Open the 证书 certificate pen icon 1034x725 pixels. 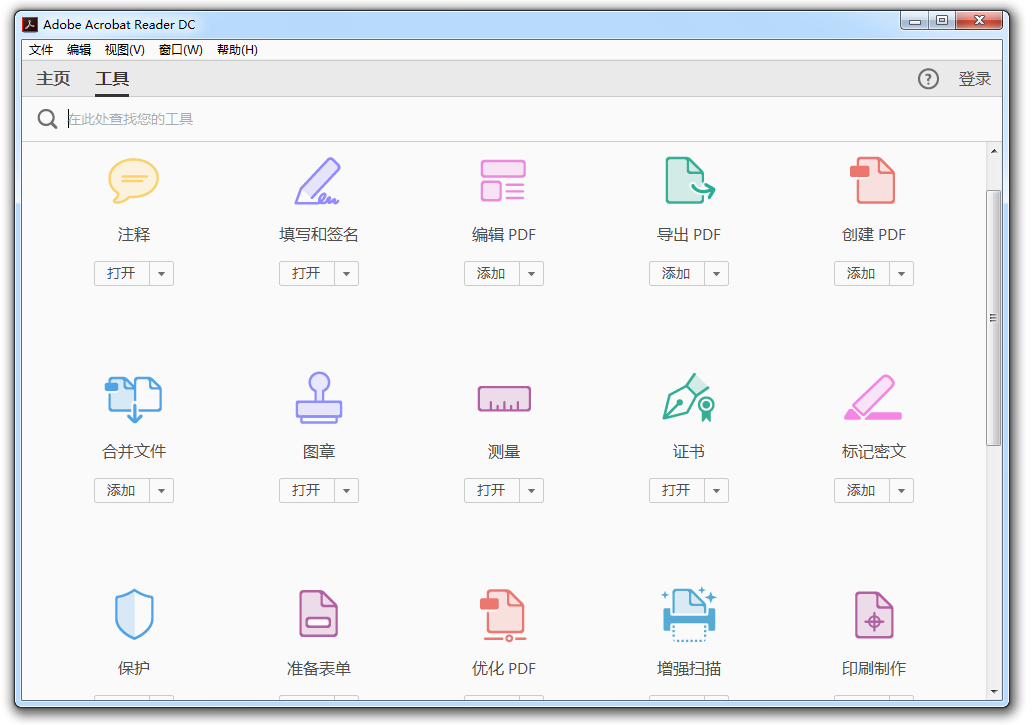tap(689, 398)
